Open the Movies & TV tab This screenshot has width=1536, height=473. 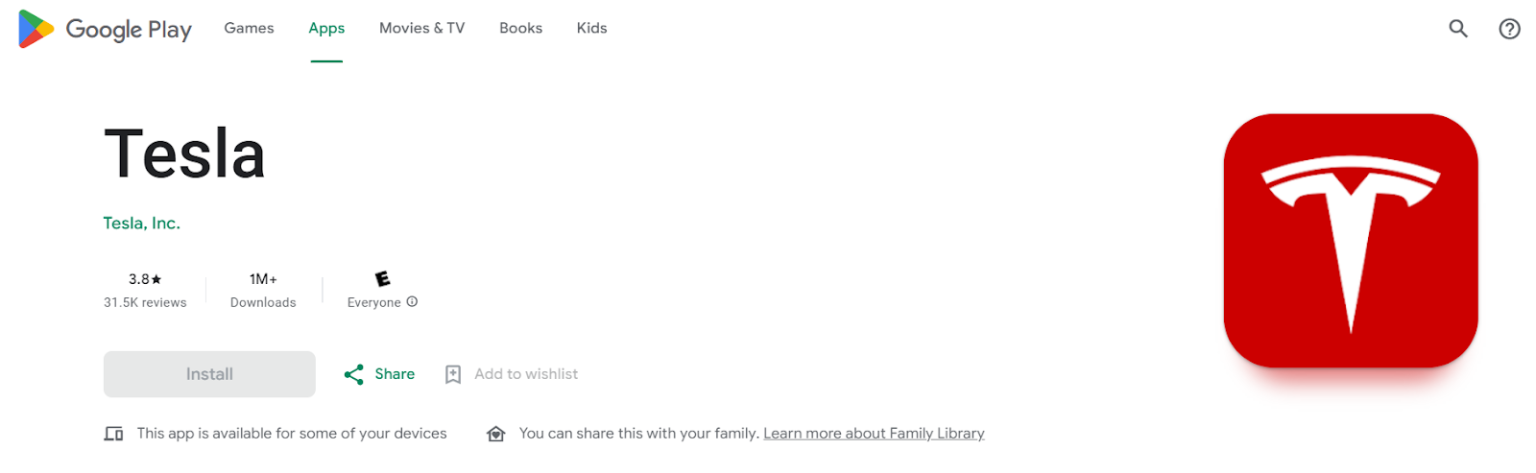(x=422, y=28)
